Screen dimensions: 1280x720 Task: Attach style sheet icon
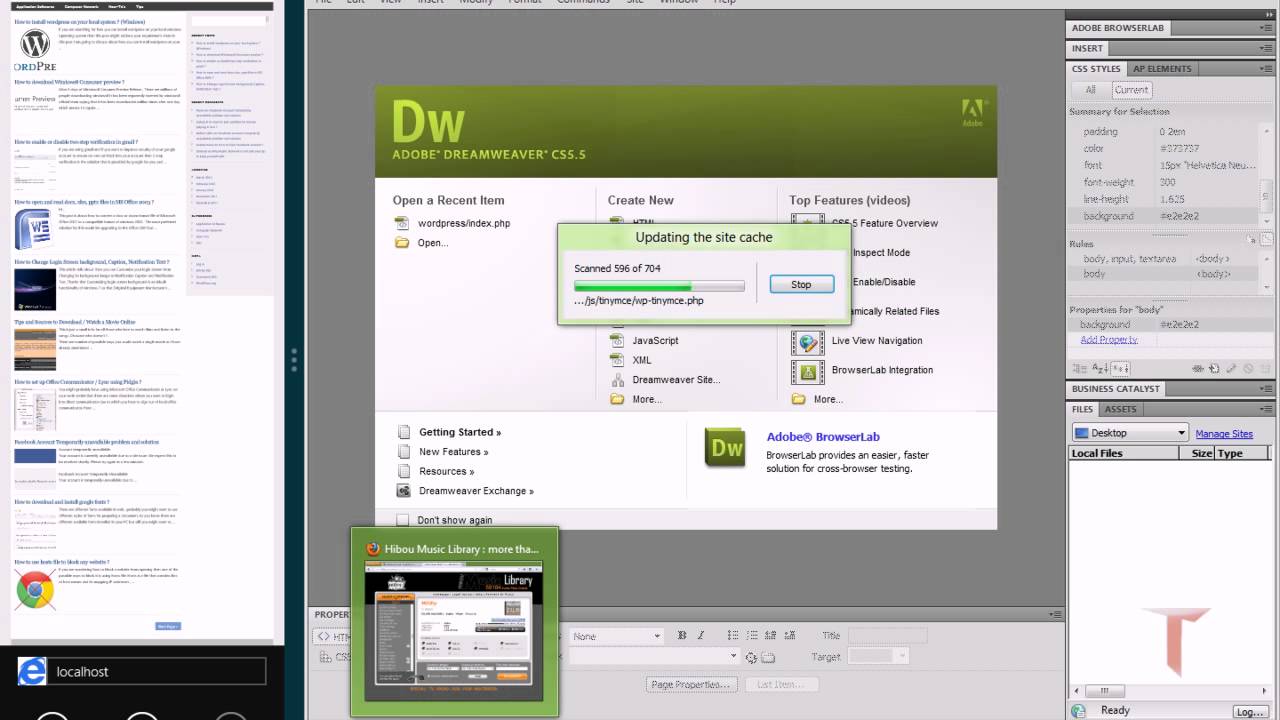[1198, 369]
